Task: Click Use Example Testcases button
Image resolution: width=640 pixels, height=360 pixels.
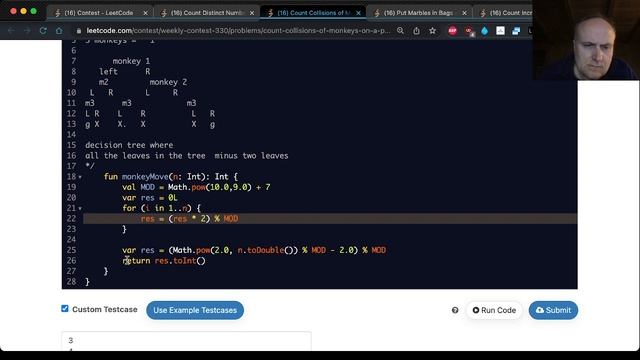Action: pyautogui.click(x=195, y=310)
